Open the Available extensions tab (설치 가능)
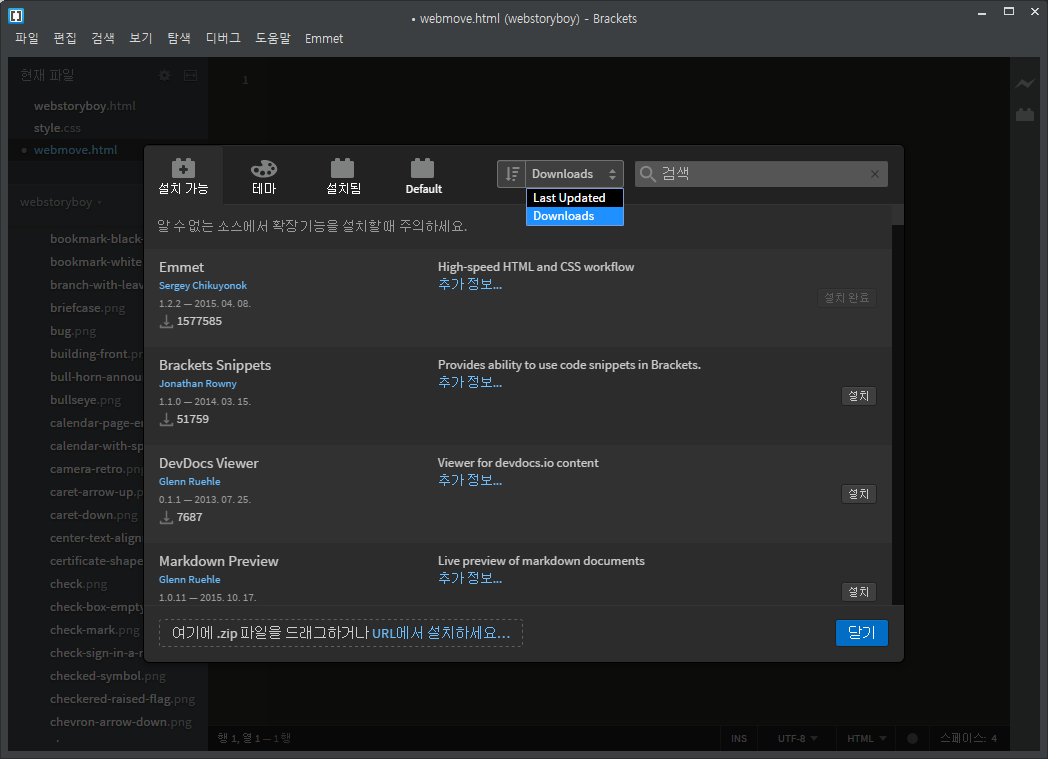 pos(183,176)
